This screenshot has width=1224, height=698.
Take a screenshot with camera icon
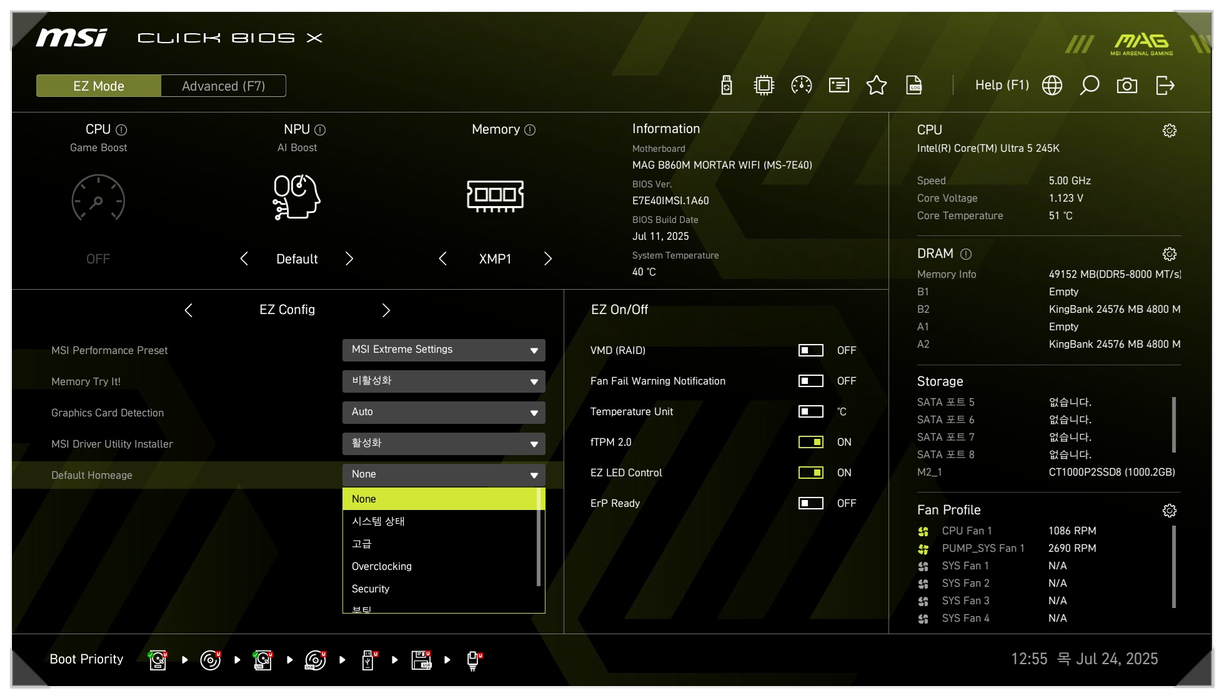coord(1127,86)
